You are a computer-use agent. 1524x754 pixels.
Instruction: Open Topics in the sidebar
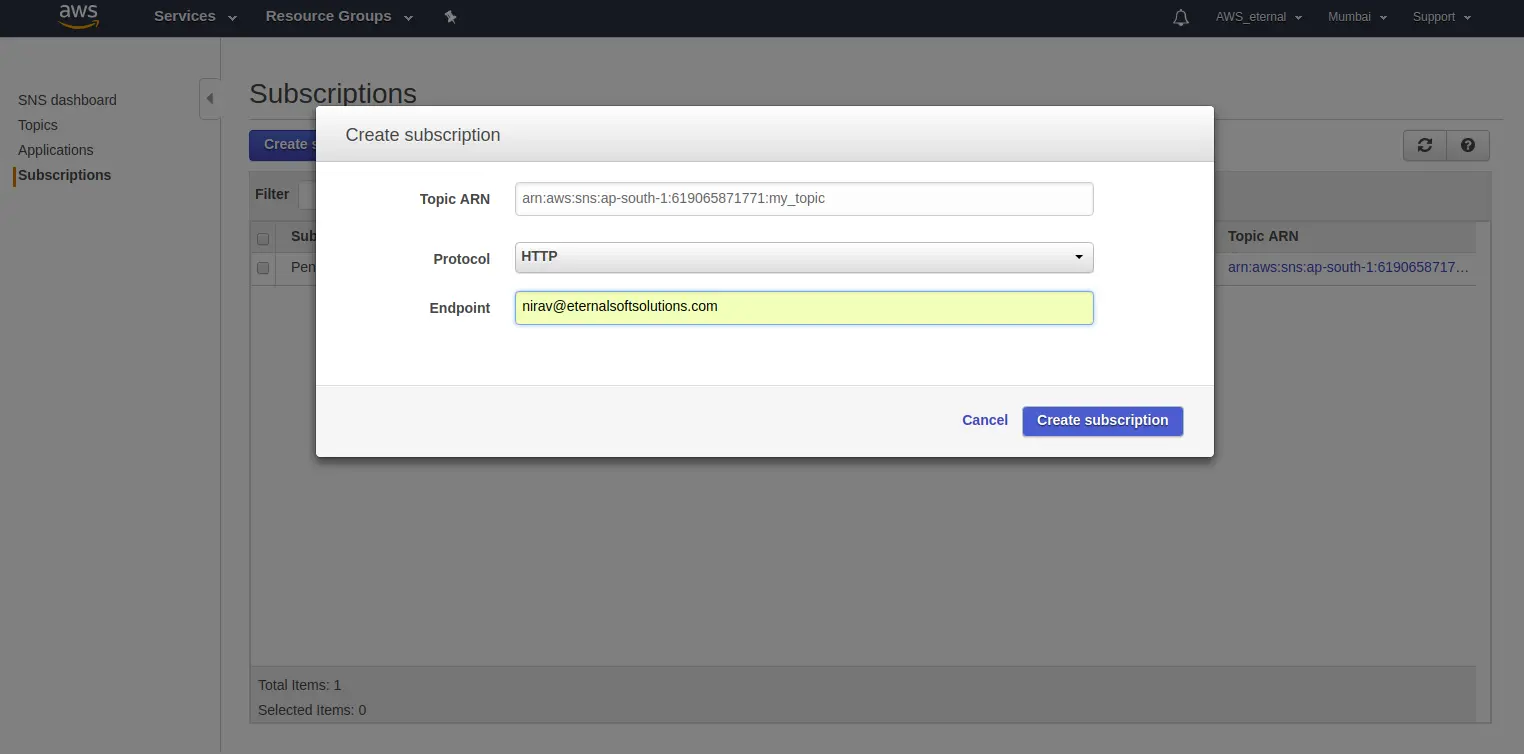38,125
